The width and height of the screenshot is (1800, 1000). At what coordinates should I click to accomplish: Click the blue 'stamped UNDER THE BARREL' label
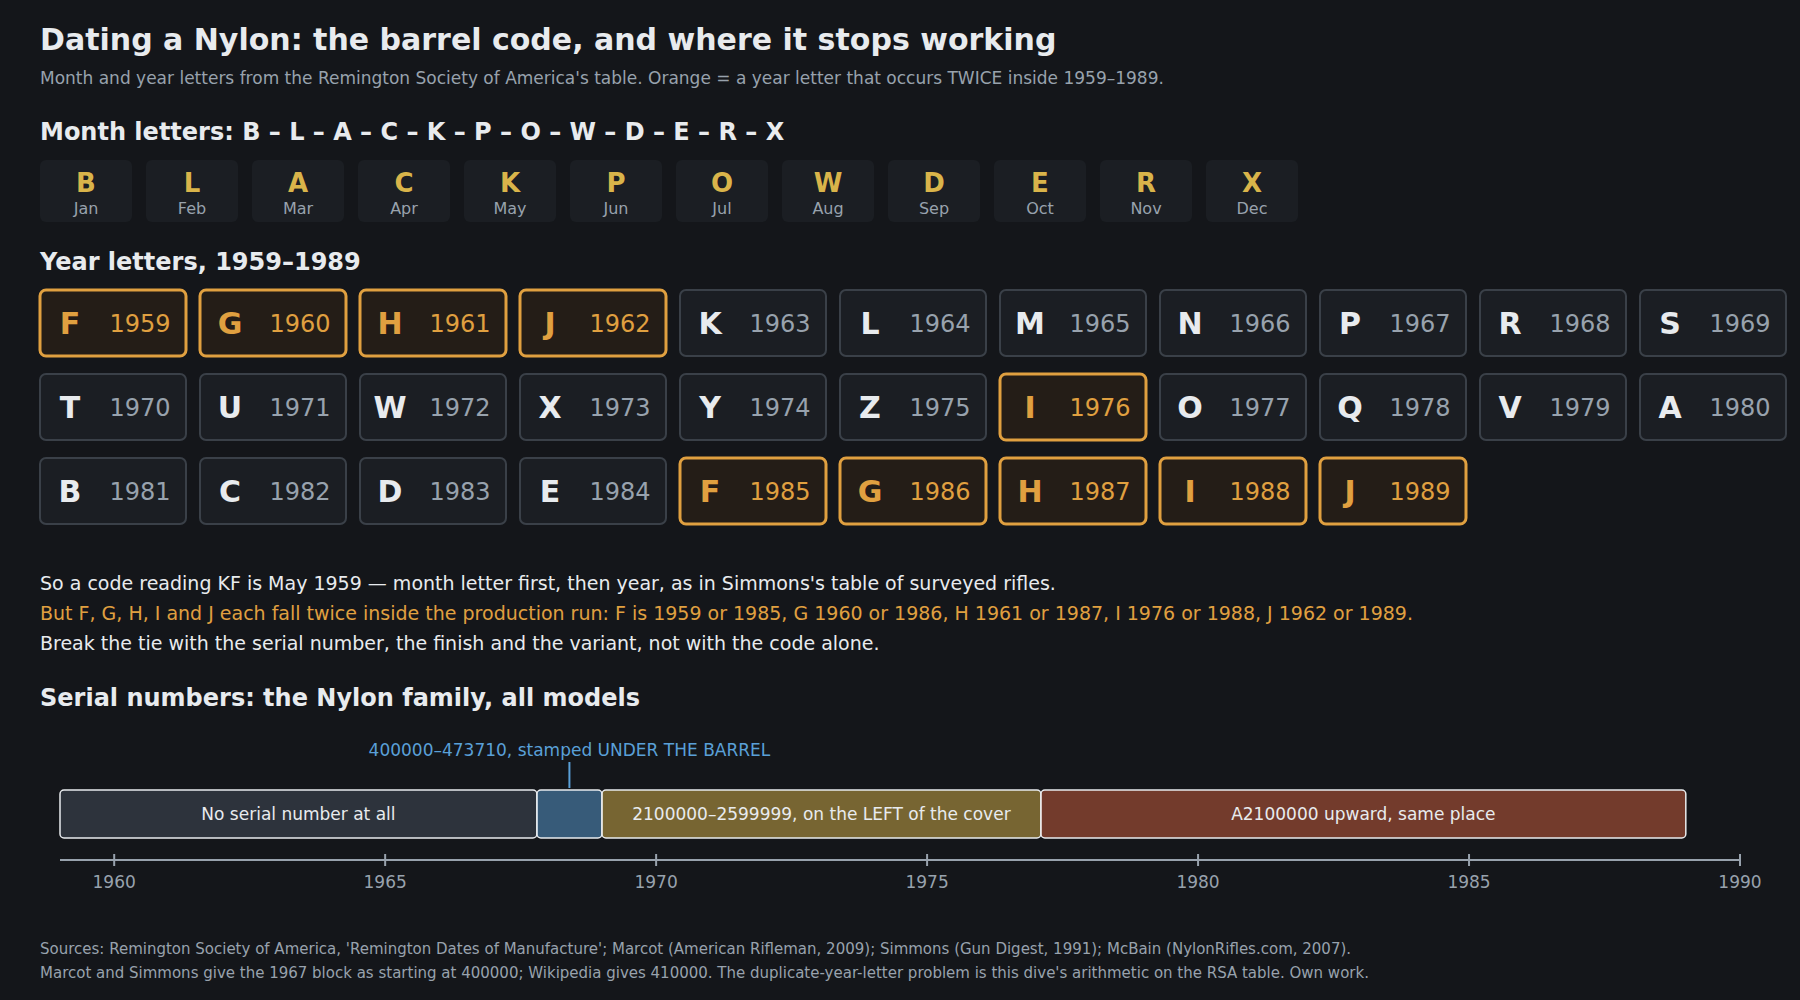[569, 750]
